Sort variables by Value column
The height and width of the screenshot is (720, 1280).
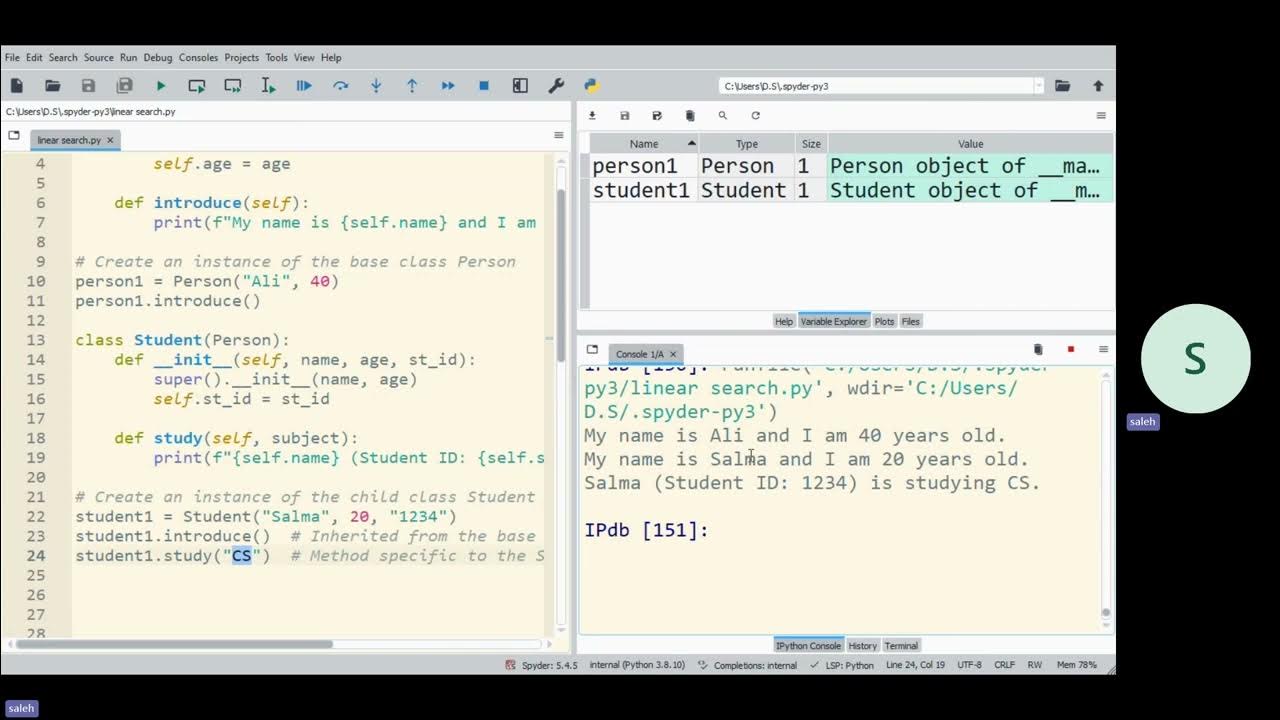click(x=970, y=144)
